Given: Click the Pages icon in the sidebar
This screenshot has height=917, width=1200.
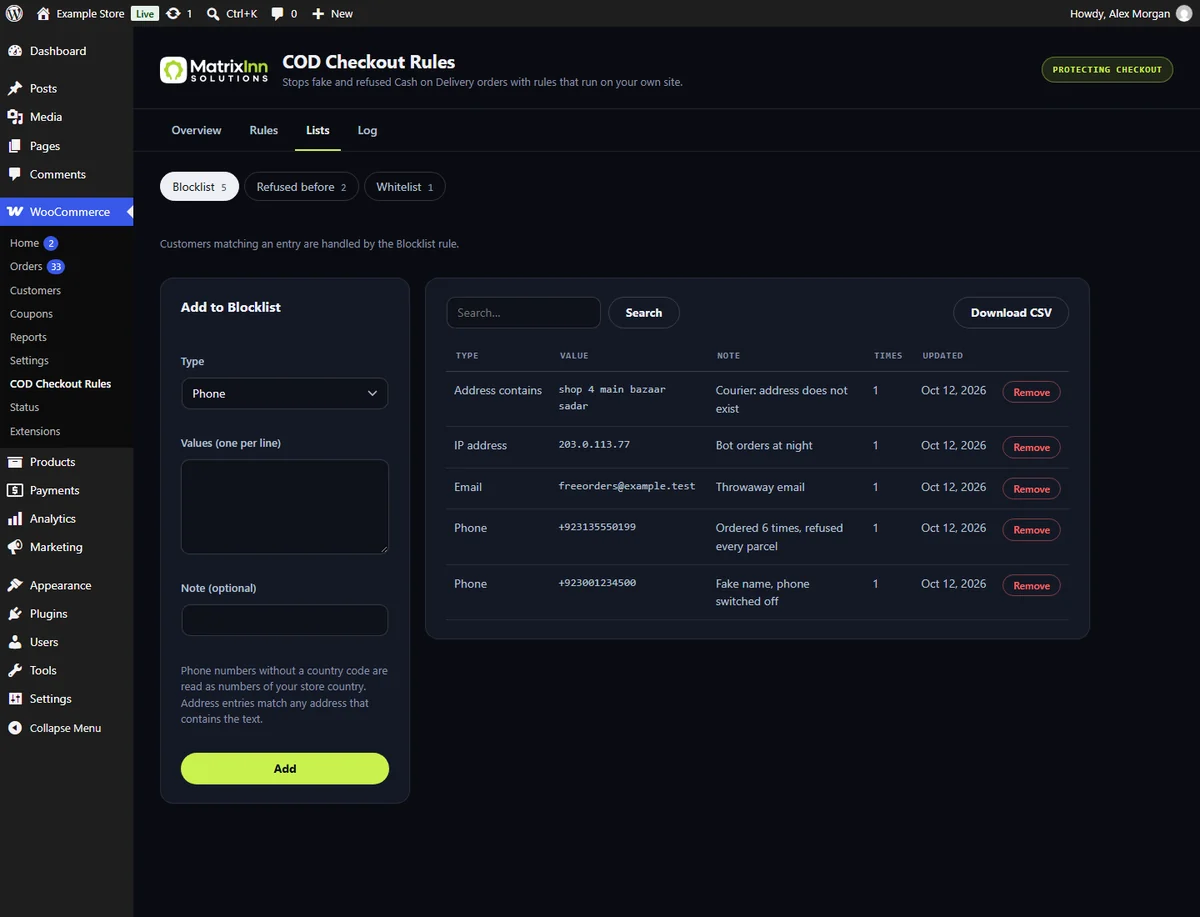Looking at the screenshot, I should pyautogui.click(x=15, y=146).
